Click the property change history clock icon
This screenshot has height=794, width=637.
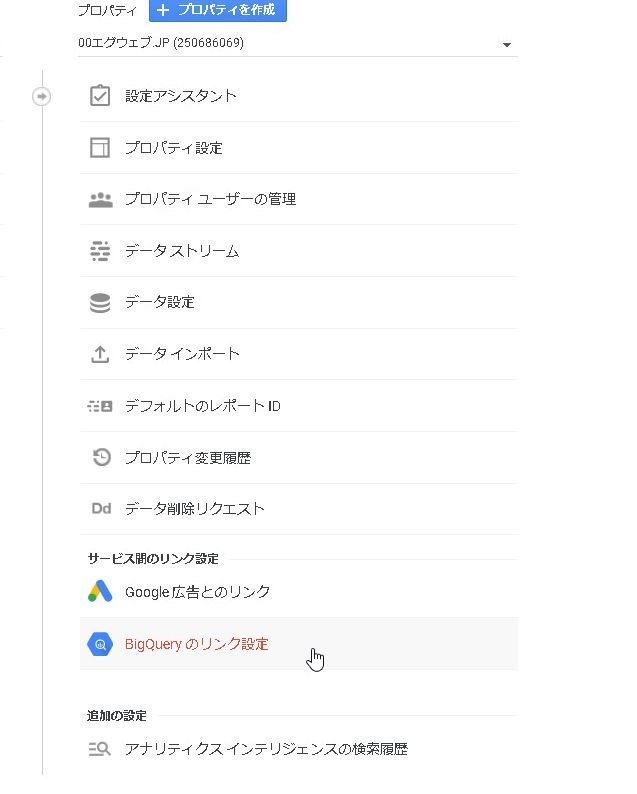(100, 458)
